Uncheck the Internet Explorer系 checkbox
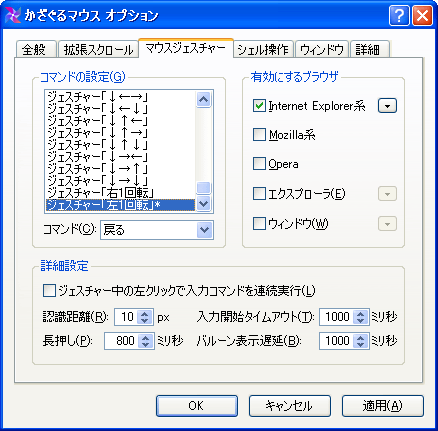Viewport: 438px width, 431px height. 259,106
